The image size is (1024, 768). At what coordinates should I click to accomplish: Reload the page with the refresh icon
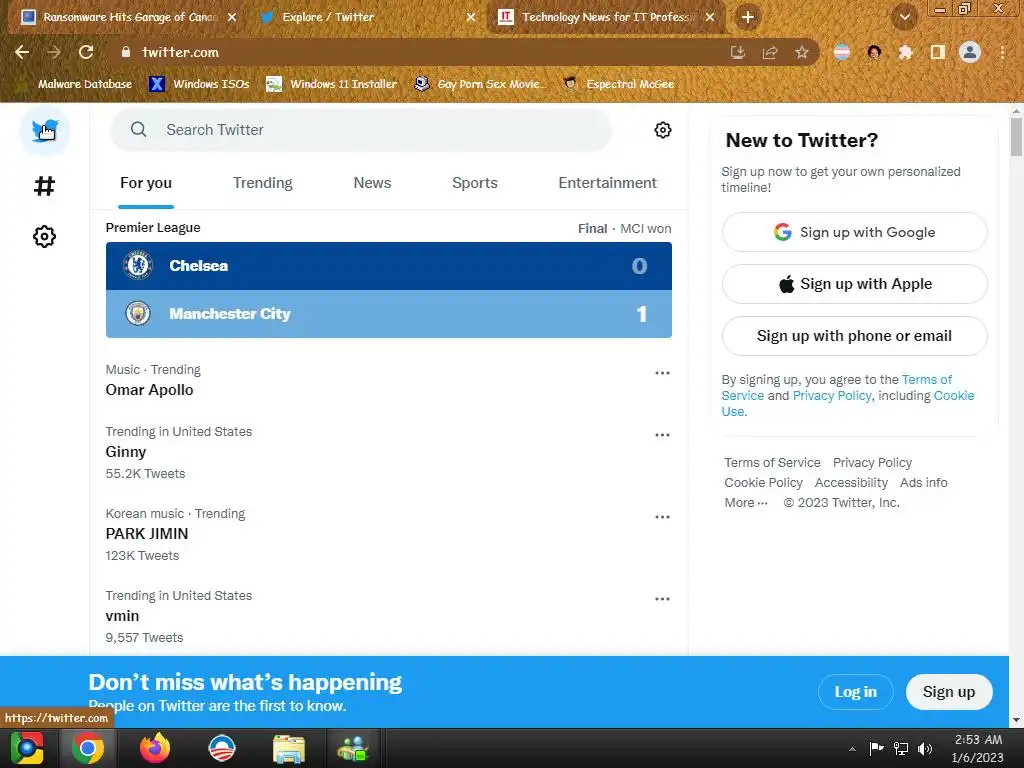tap(86, 52)
